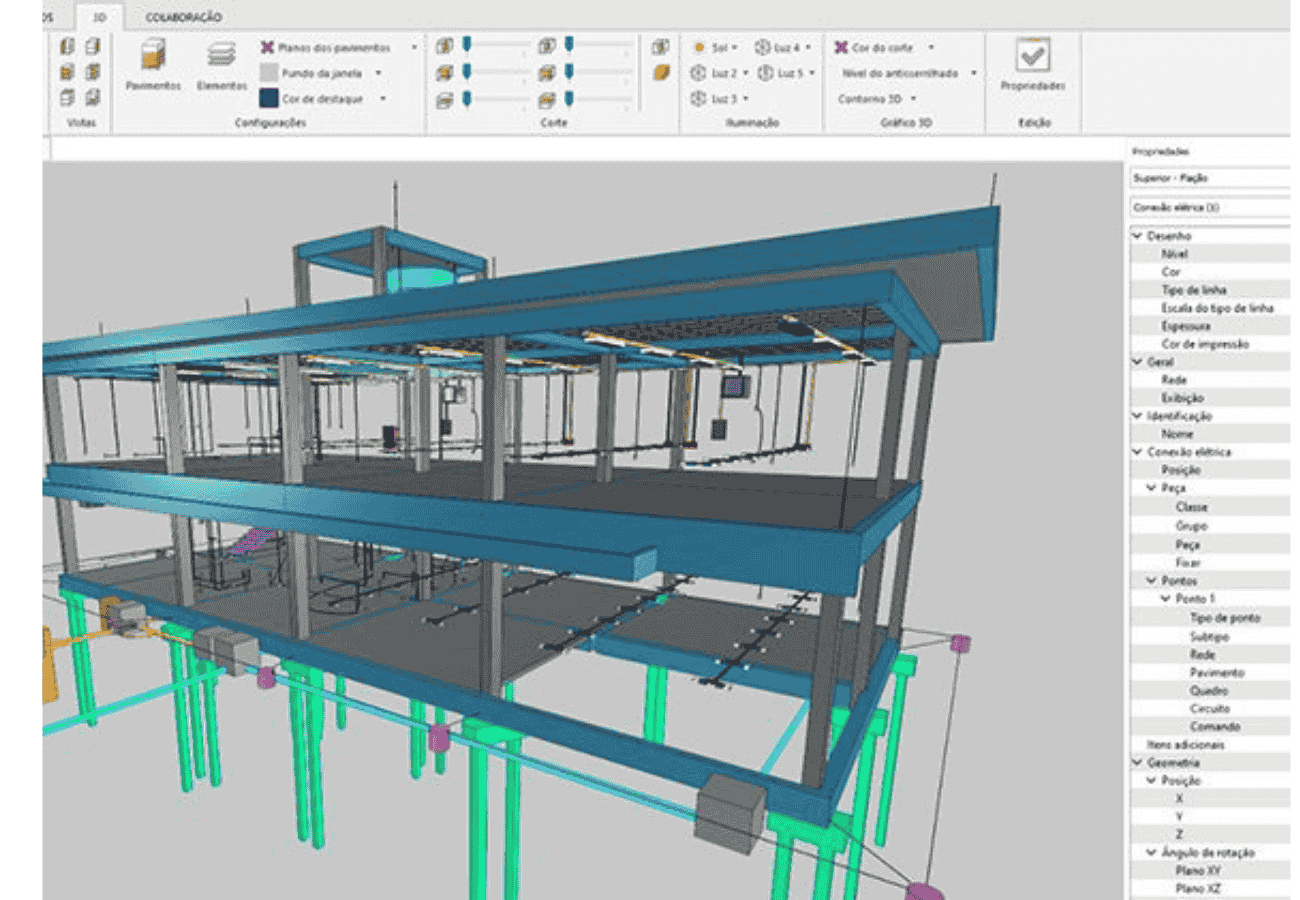1300x900 pixels.
Task: Collapse the Ângulo de rotação node
Action: click(1151, 853)
